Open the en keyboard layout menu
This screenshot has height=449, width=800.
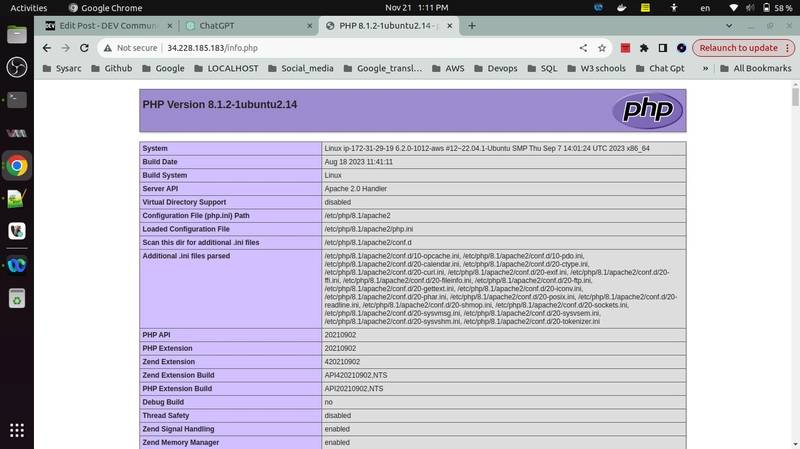pos(705,8)
